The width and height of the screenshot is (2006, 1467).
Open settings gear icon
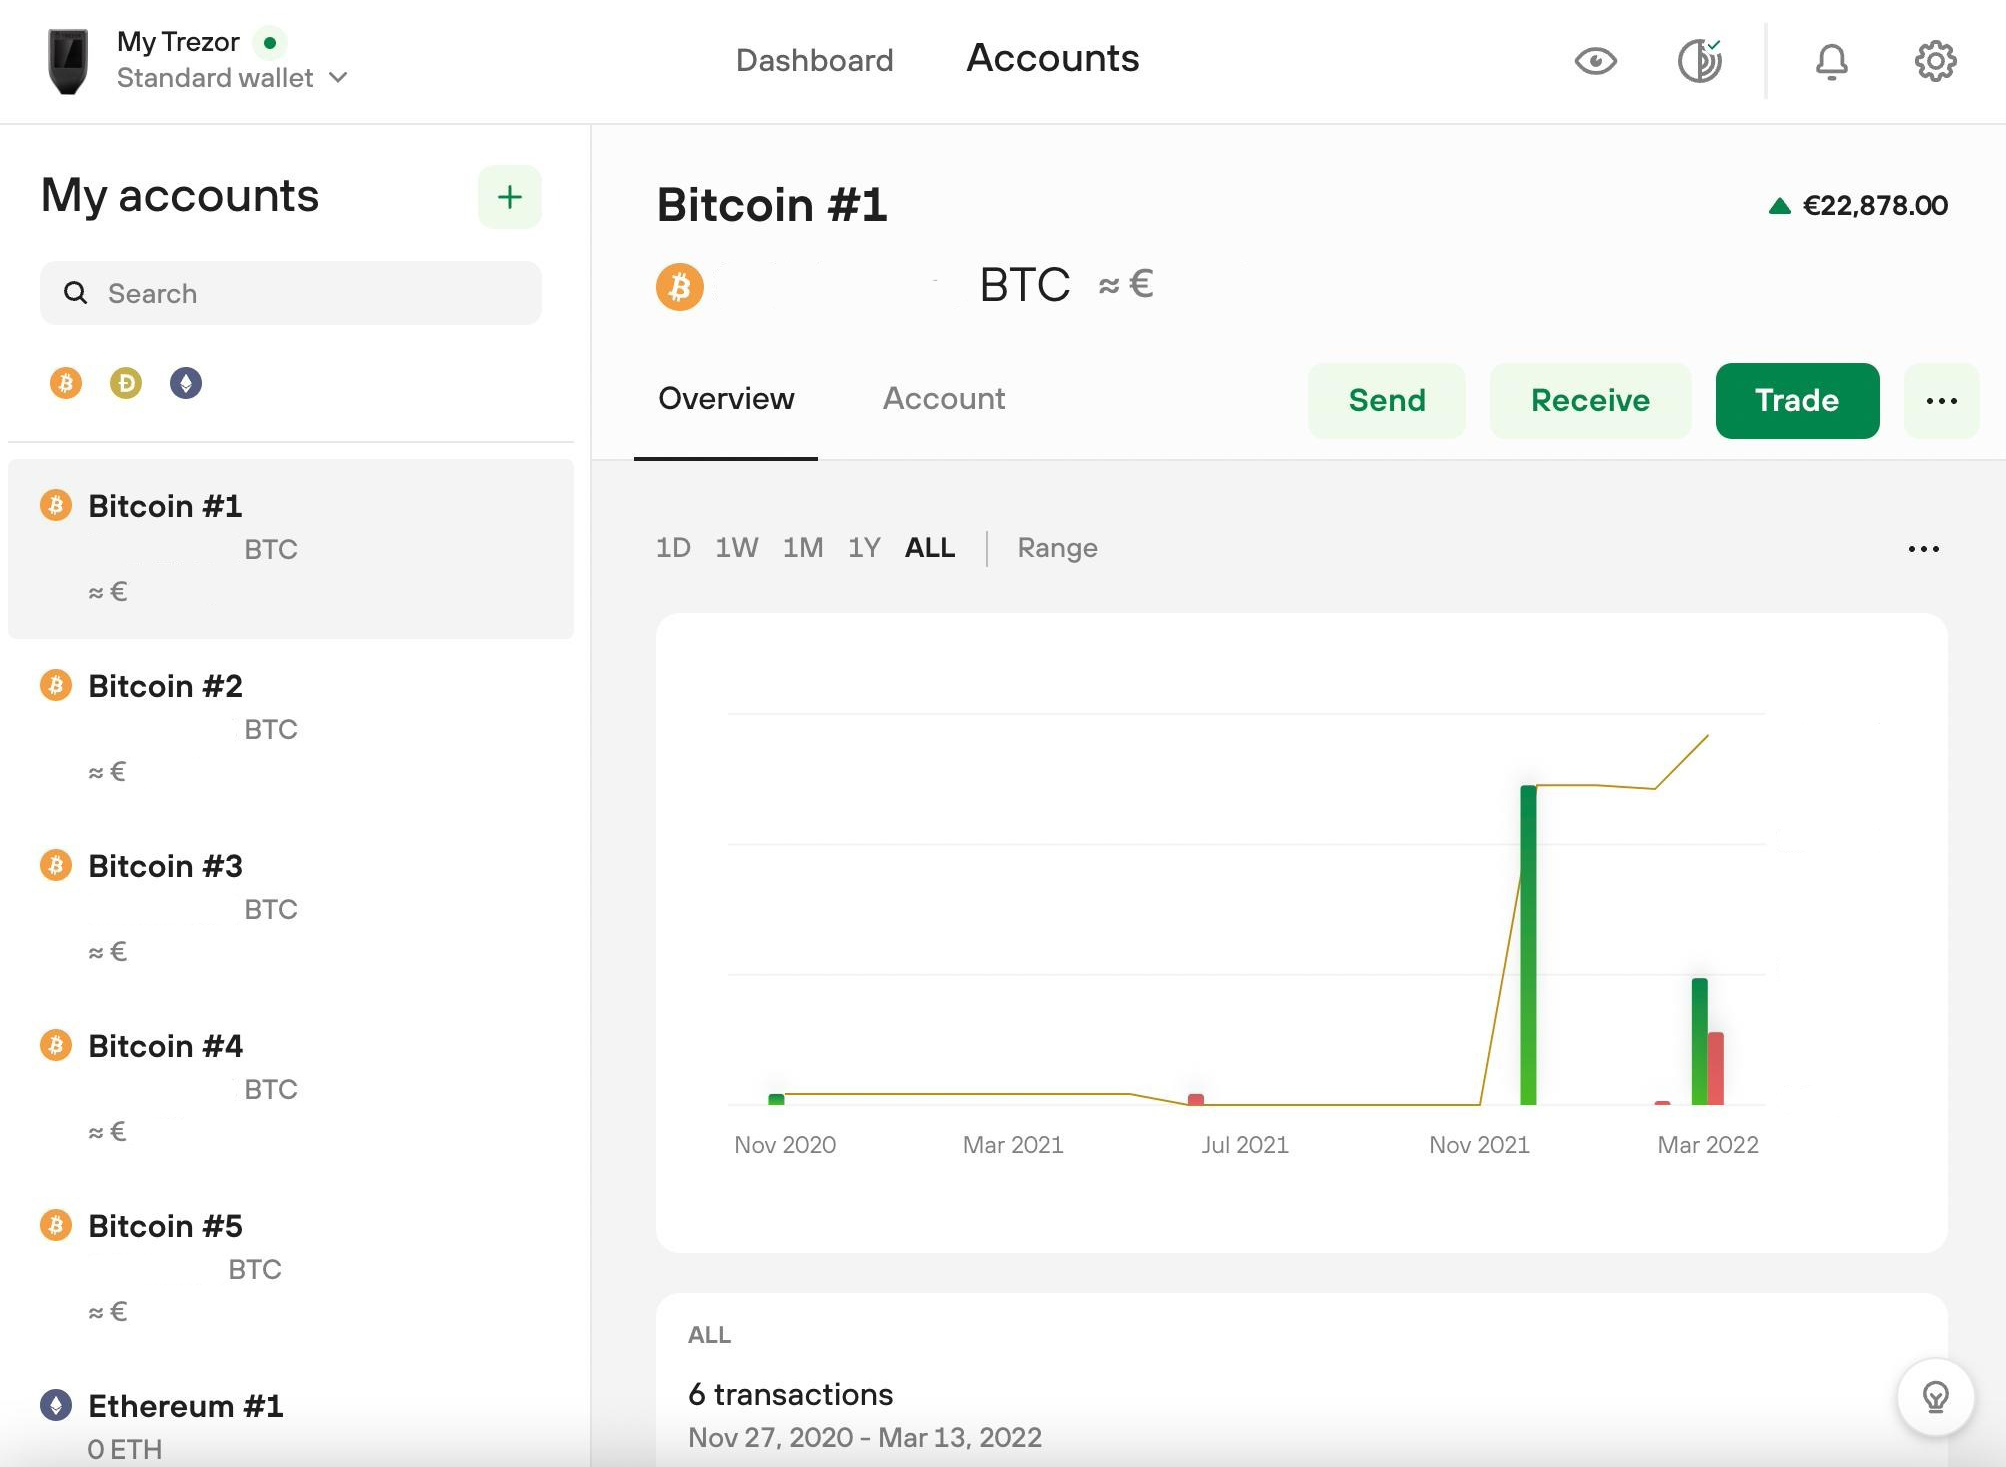pos(1935,61)
